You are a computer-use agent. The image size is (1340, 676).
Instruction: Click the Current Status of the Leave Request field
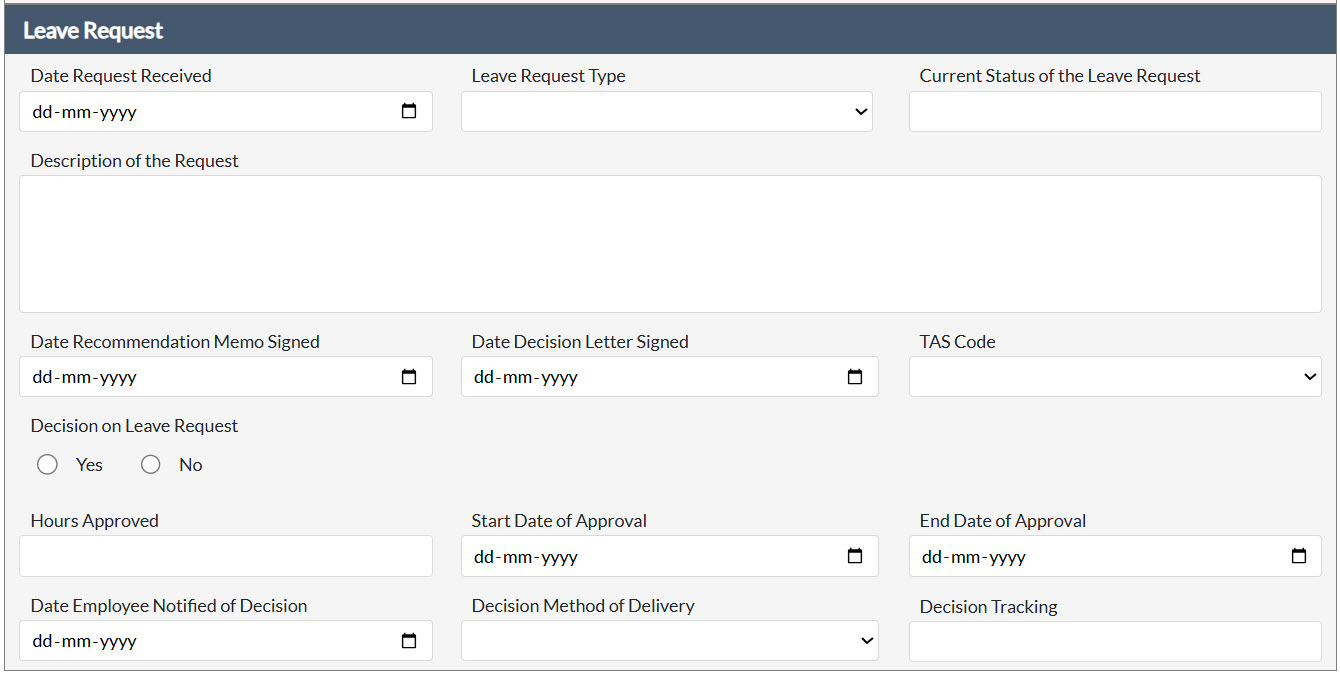1115,112
